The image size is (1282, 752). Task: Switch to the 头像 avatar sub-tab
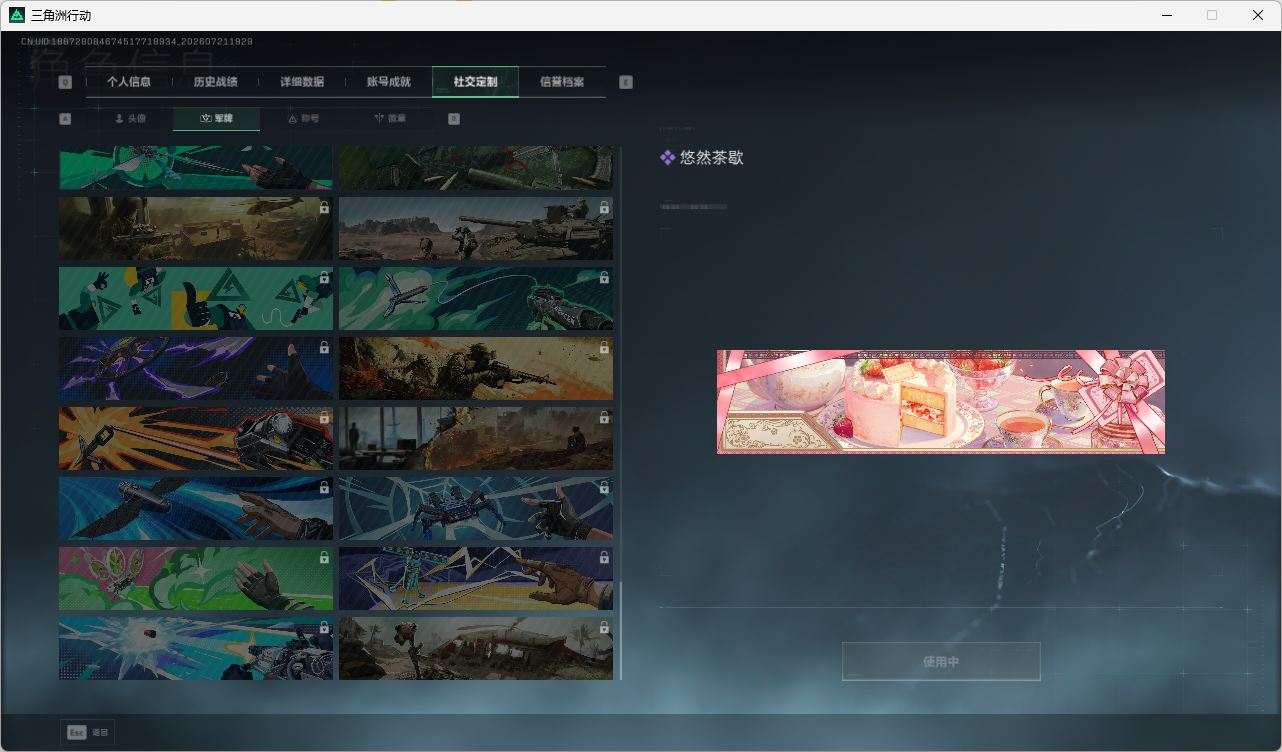[x=130, y=119]
